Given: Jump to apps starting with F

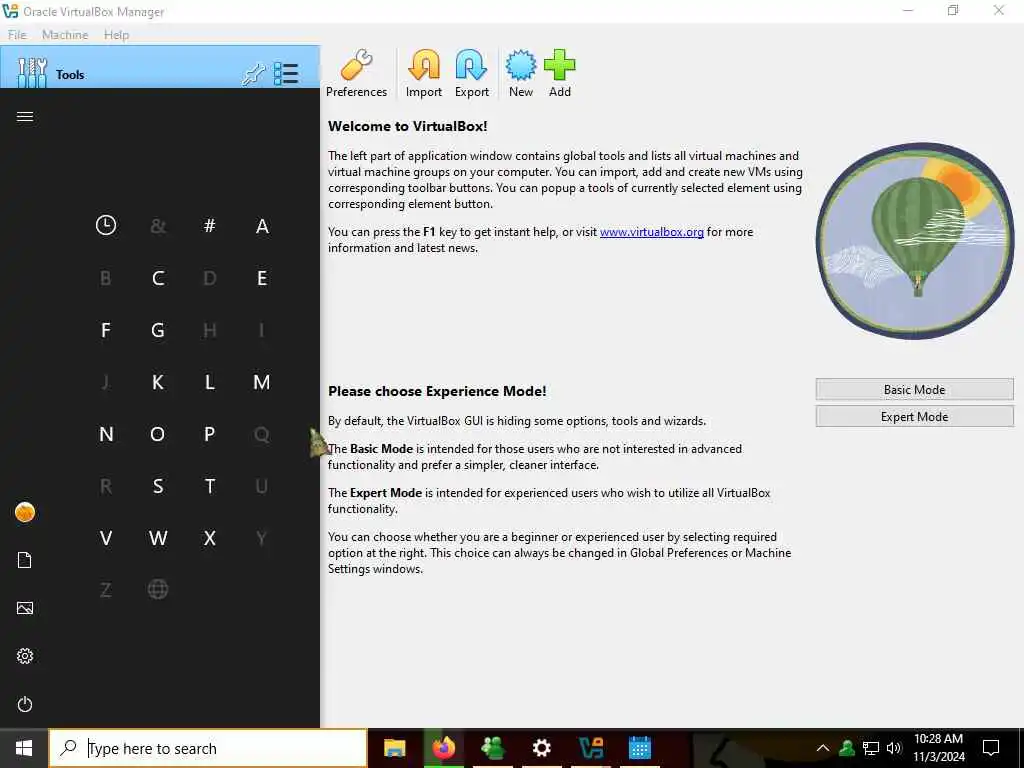Looking at the screenshot, I should pos(106,330).
